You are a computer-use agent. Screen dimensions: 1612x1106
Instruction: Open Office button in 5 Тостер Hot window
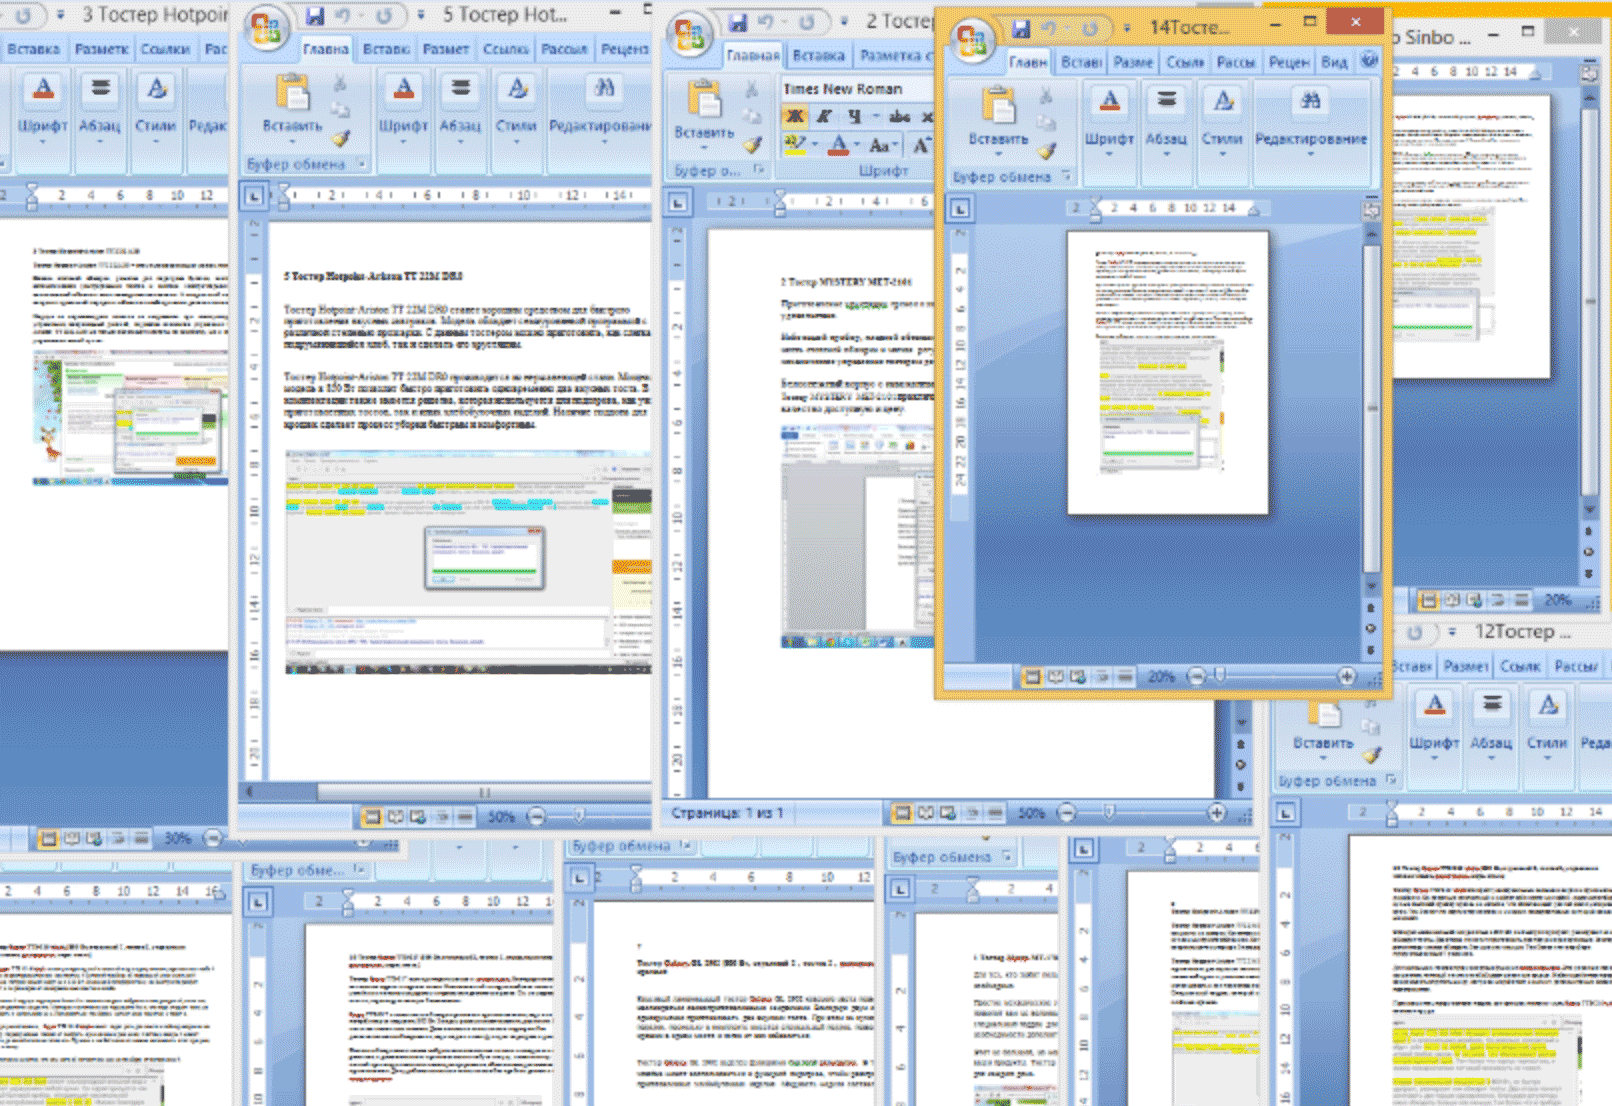coord(265,28)
